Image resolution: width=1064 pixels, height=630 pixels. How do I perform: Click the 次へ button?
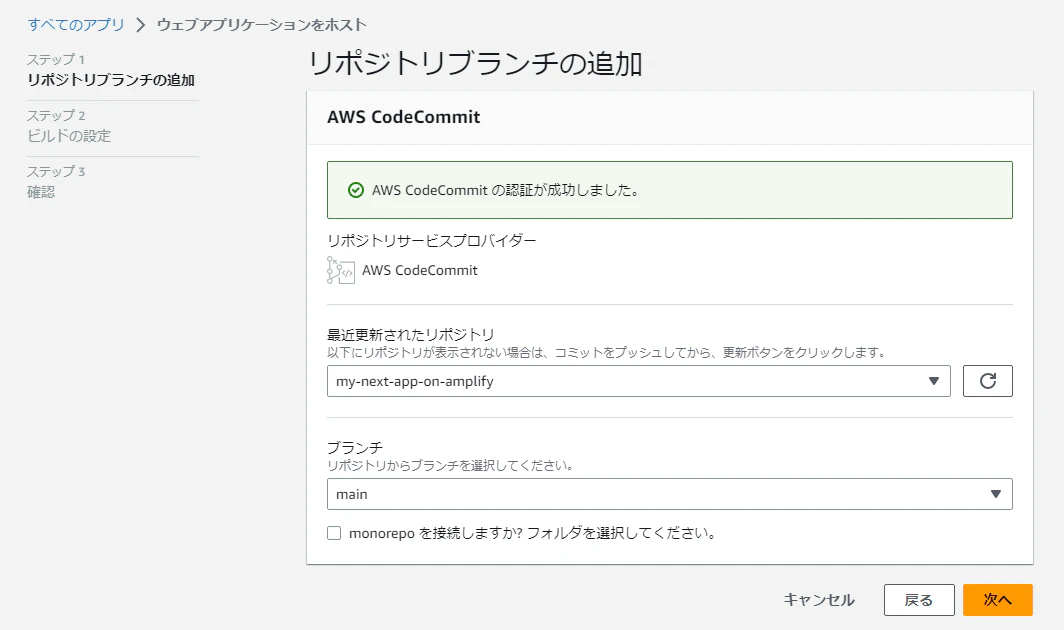coord(998,600)
